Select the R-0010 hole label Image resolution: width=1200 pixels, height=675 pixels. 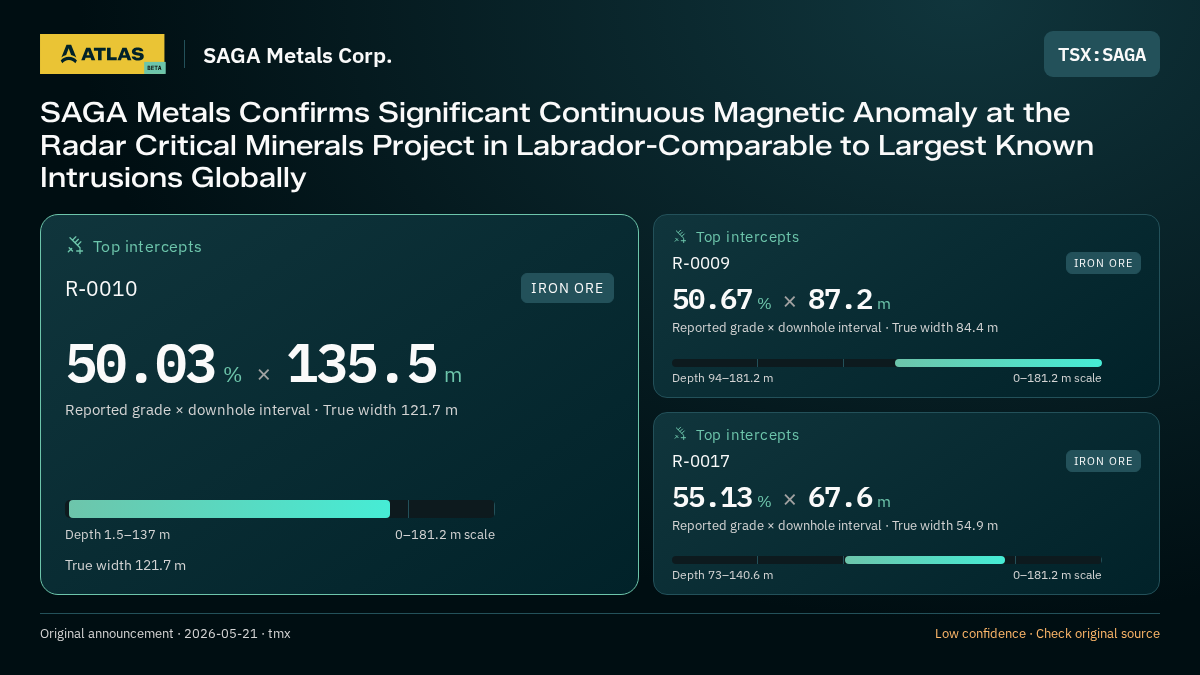[101, 289]
